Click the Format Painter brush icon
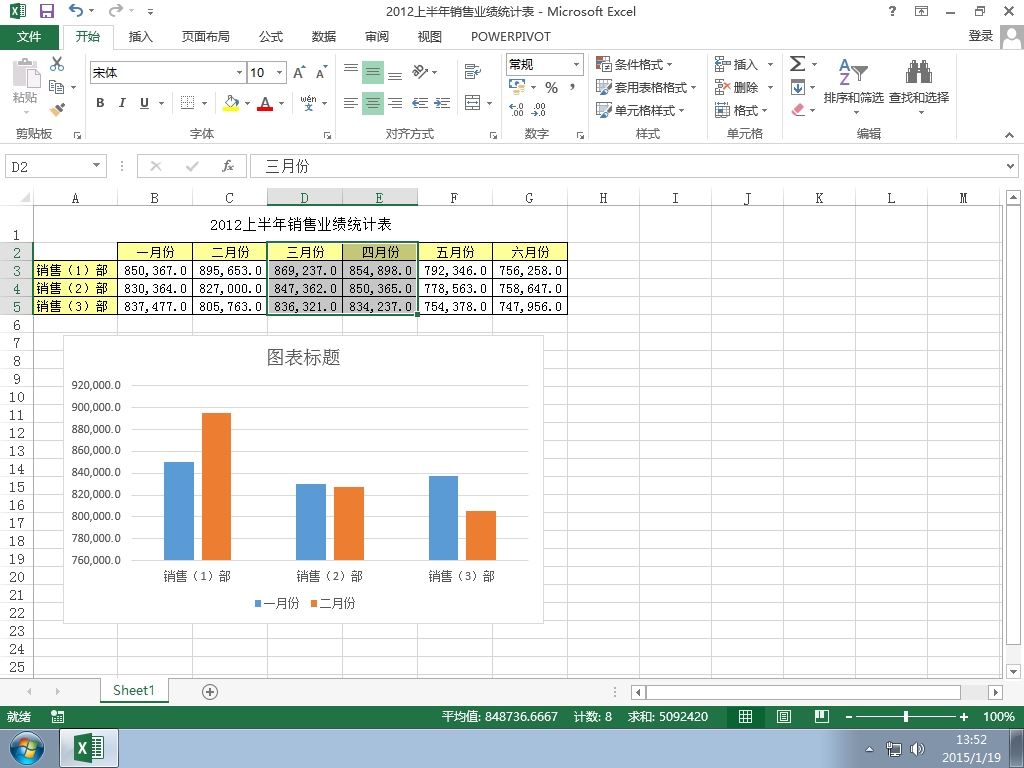1024x768 pixels. point(57,109)
